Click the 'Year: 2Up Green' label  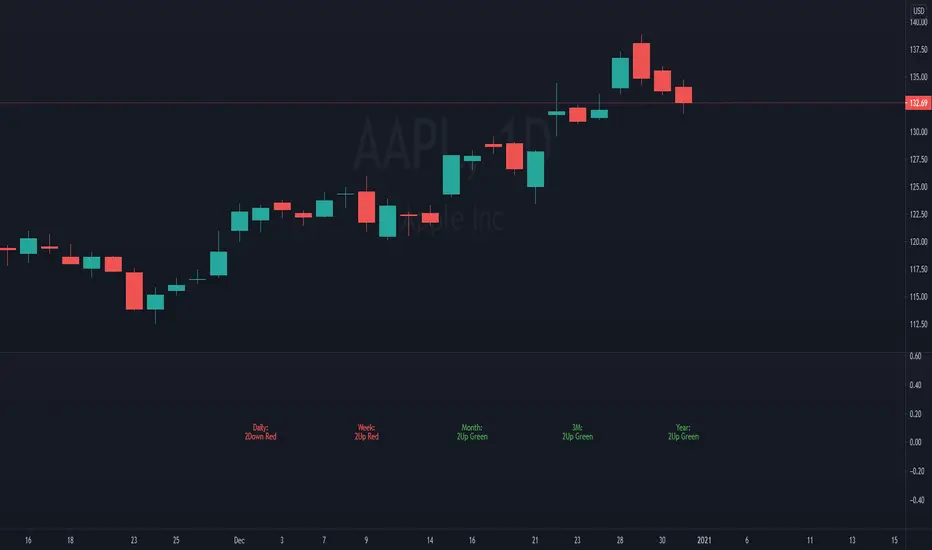pyautogui.click(x=683, y=432)
